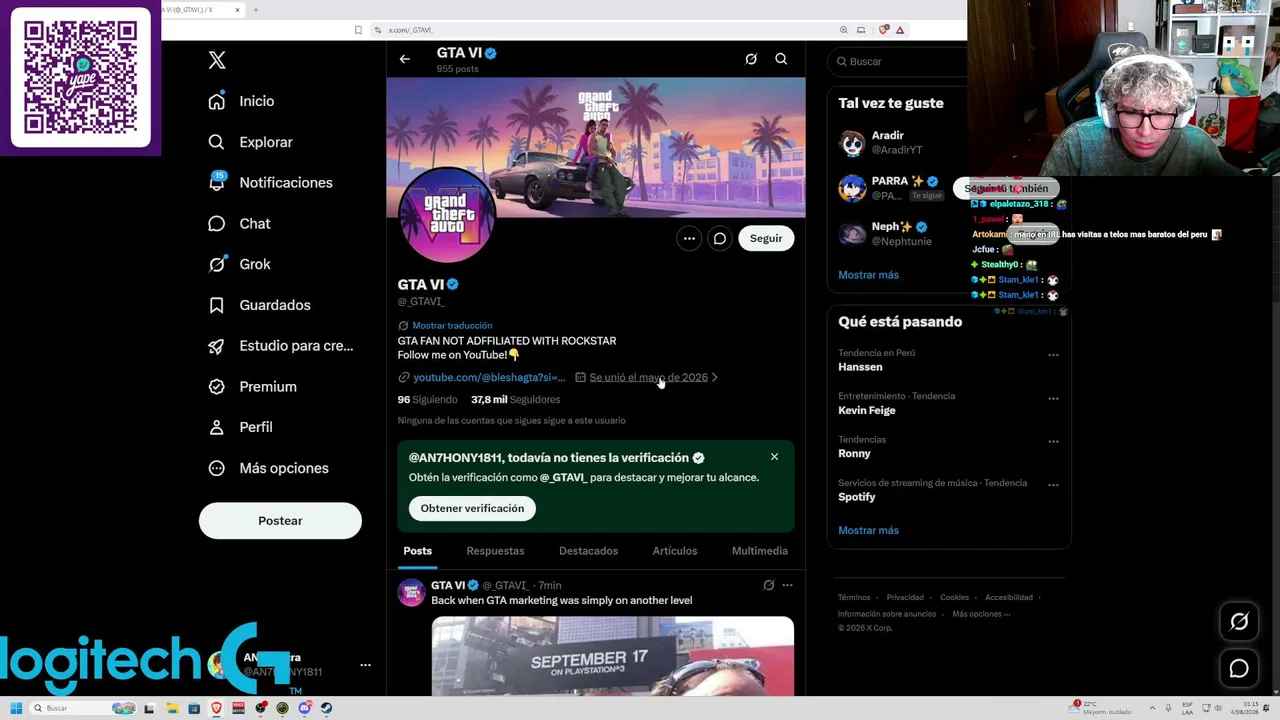
Task: Switch to the Multimedia tab
Action: pos(760,551)
